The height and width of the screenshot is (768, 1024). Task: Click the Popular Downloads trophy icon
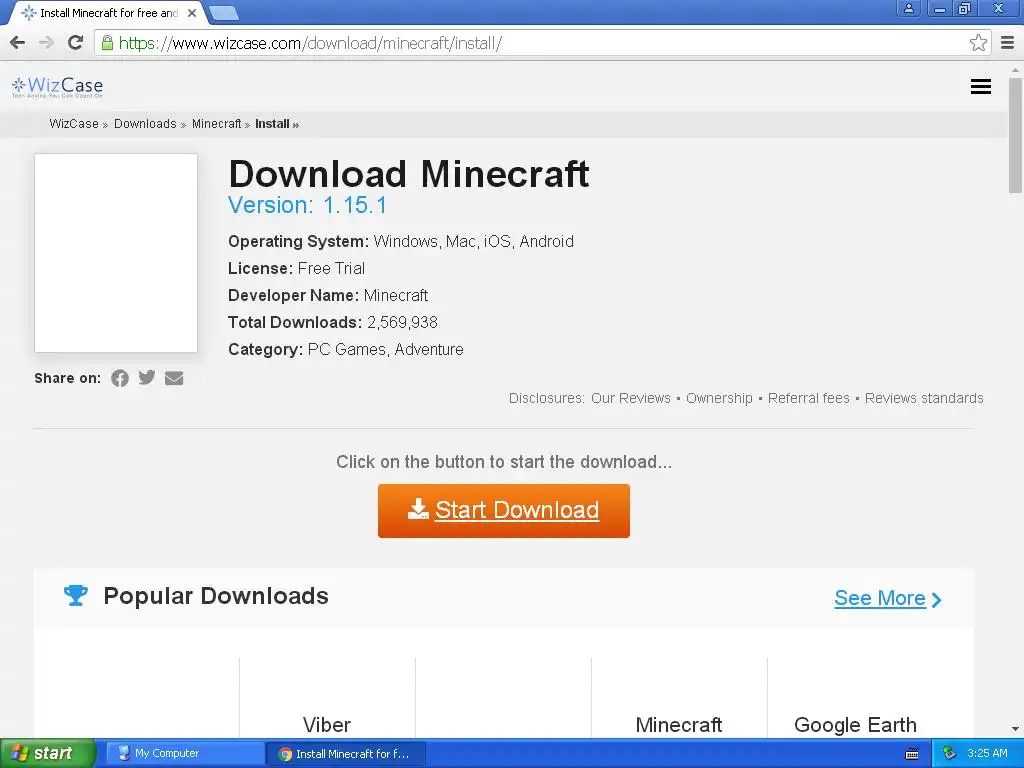[x=76, y=595]
